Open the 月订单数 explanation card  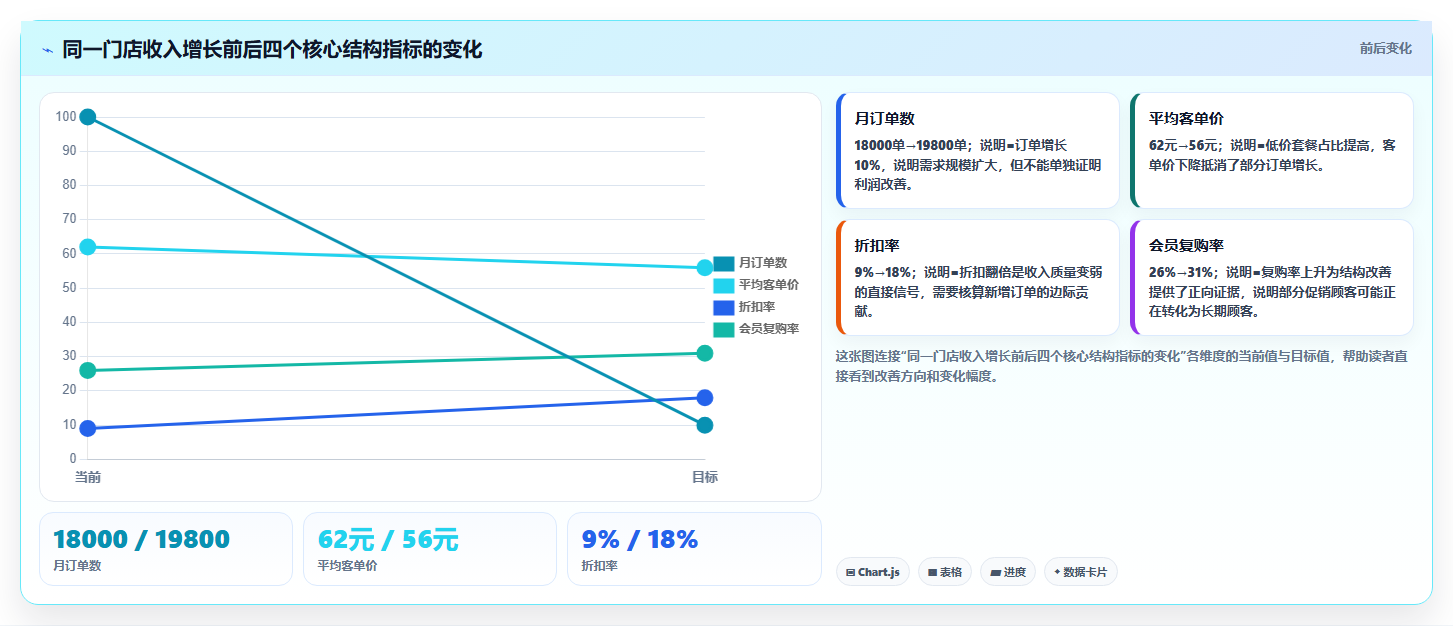pyautogui.click(x=978, y=150)
